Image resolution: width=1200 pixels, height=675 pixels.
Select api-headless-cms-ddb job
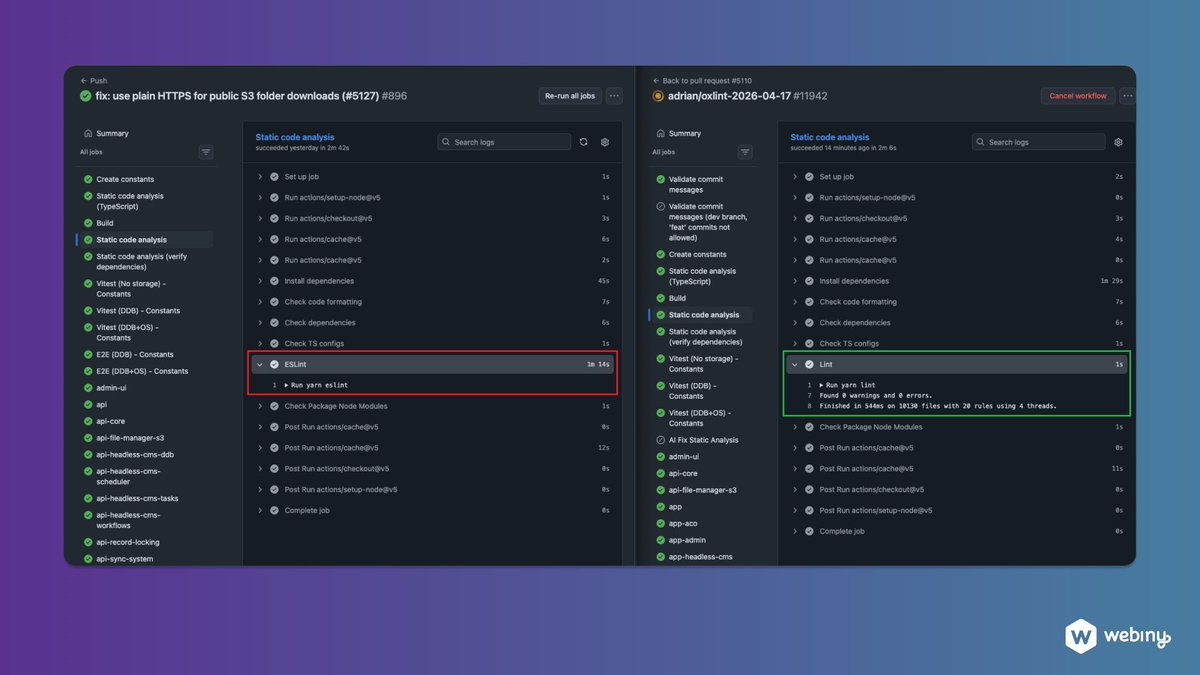tap(137, 454)
